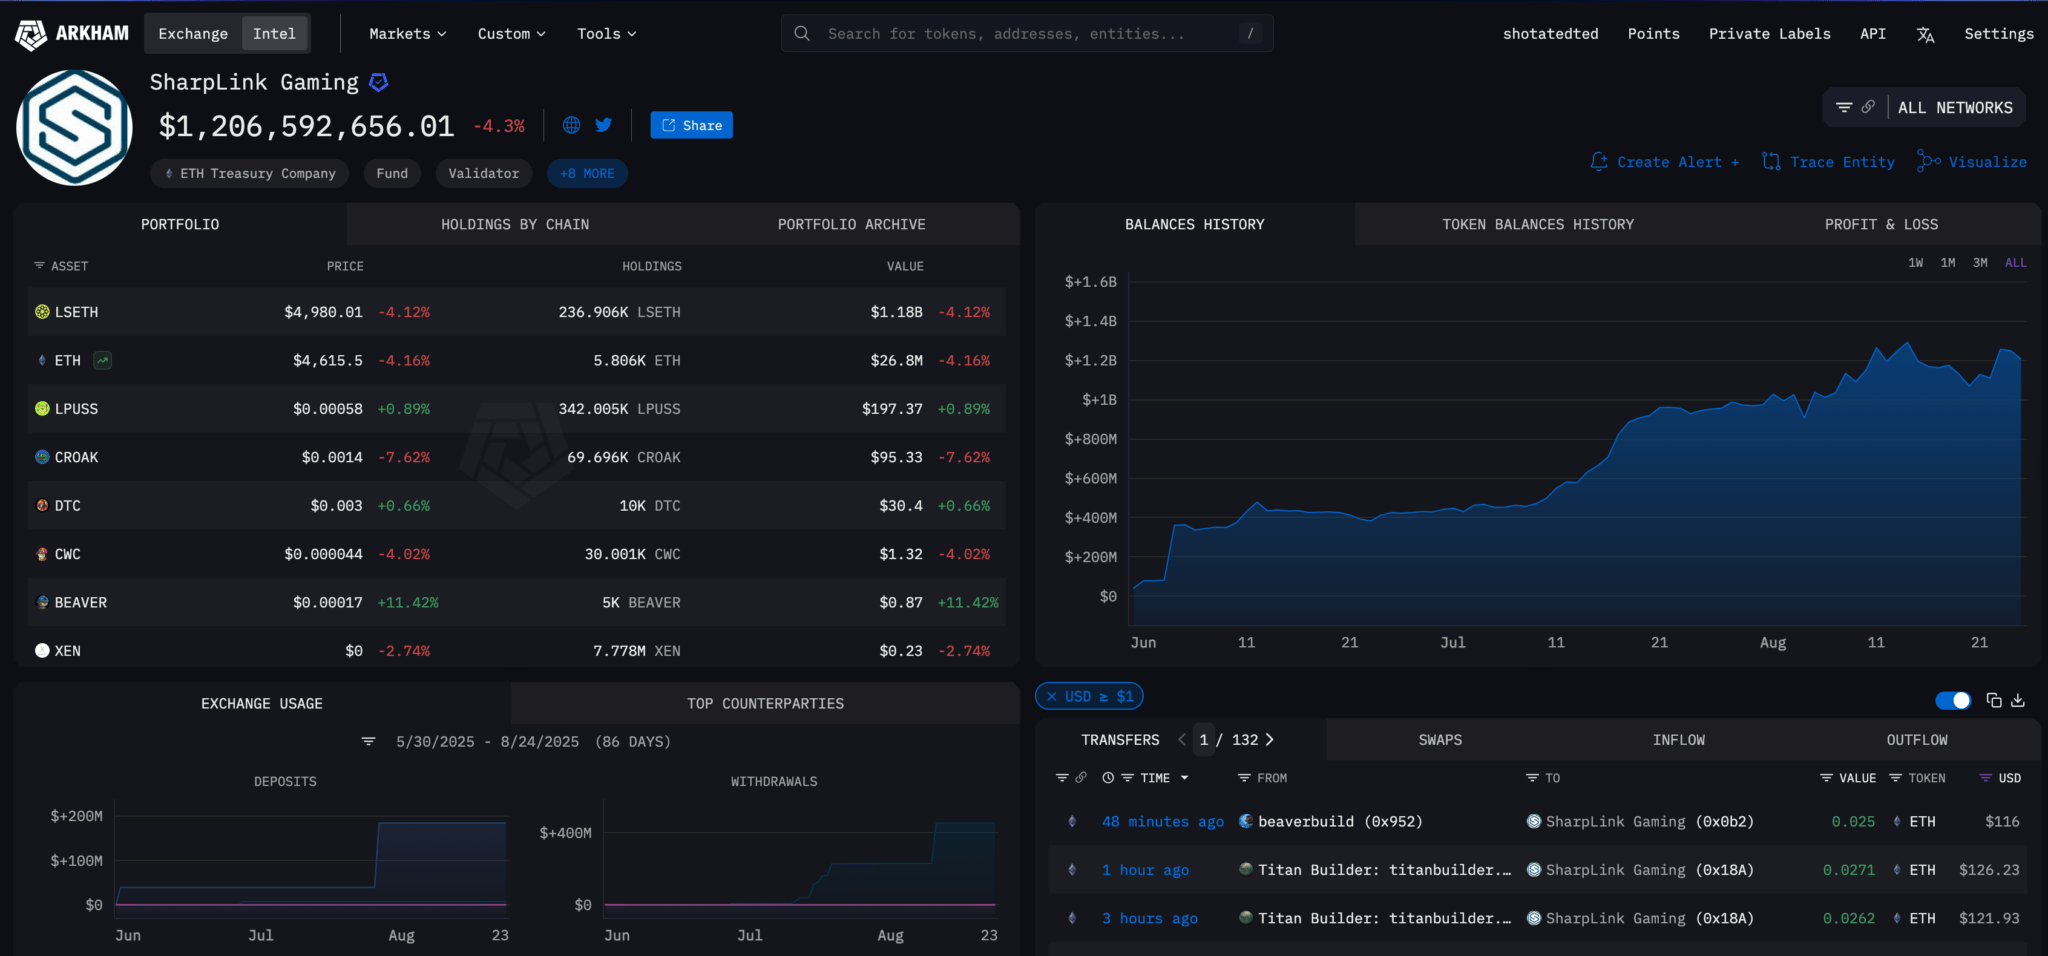The width and height of the screenshot is (2048, 956).
Task: Click the Create Alert bell icon
Action: pos(1599,161)
